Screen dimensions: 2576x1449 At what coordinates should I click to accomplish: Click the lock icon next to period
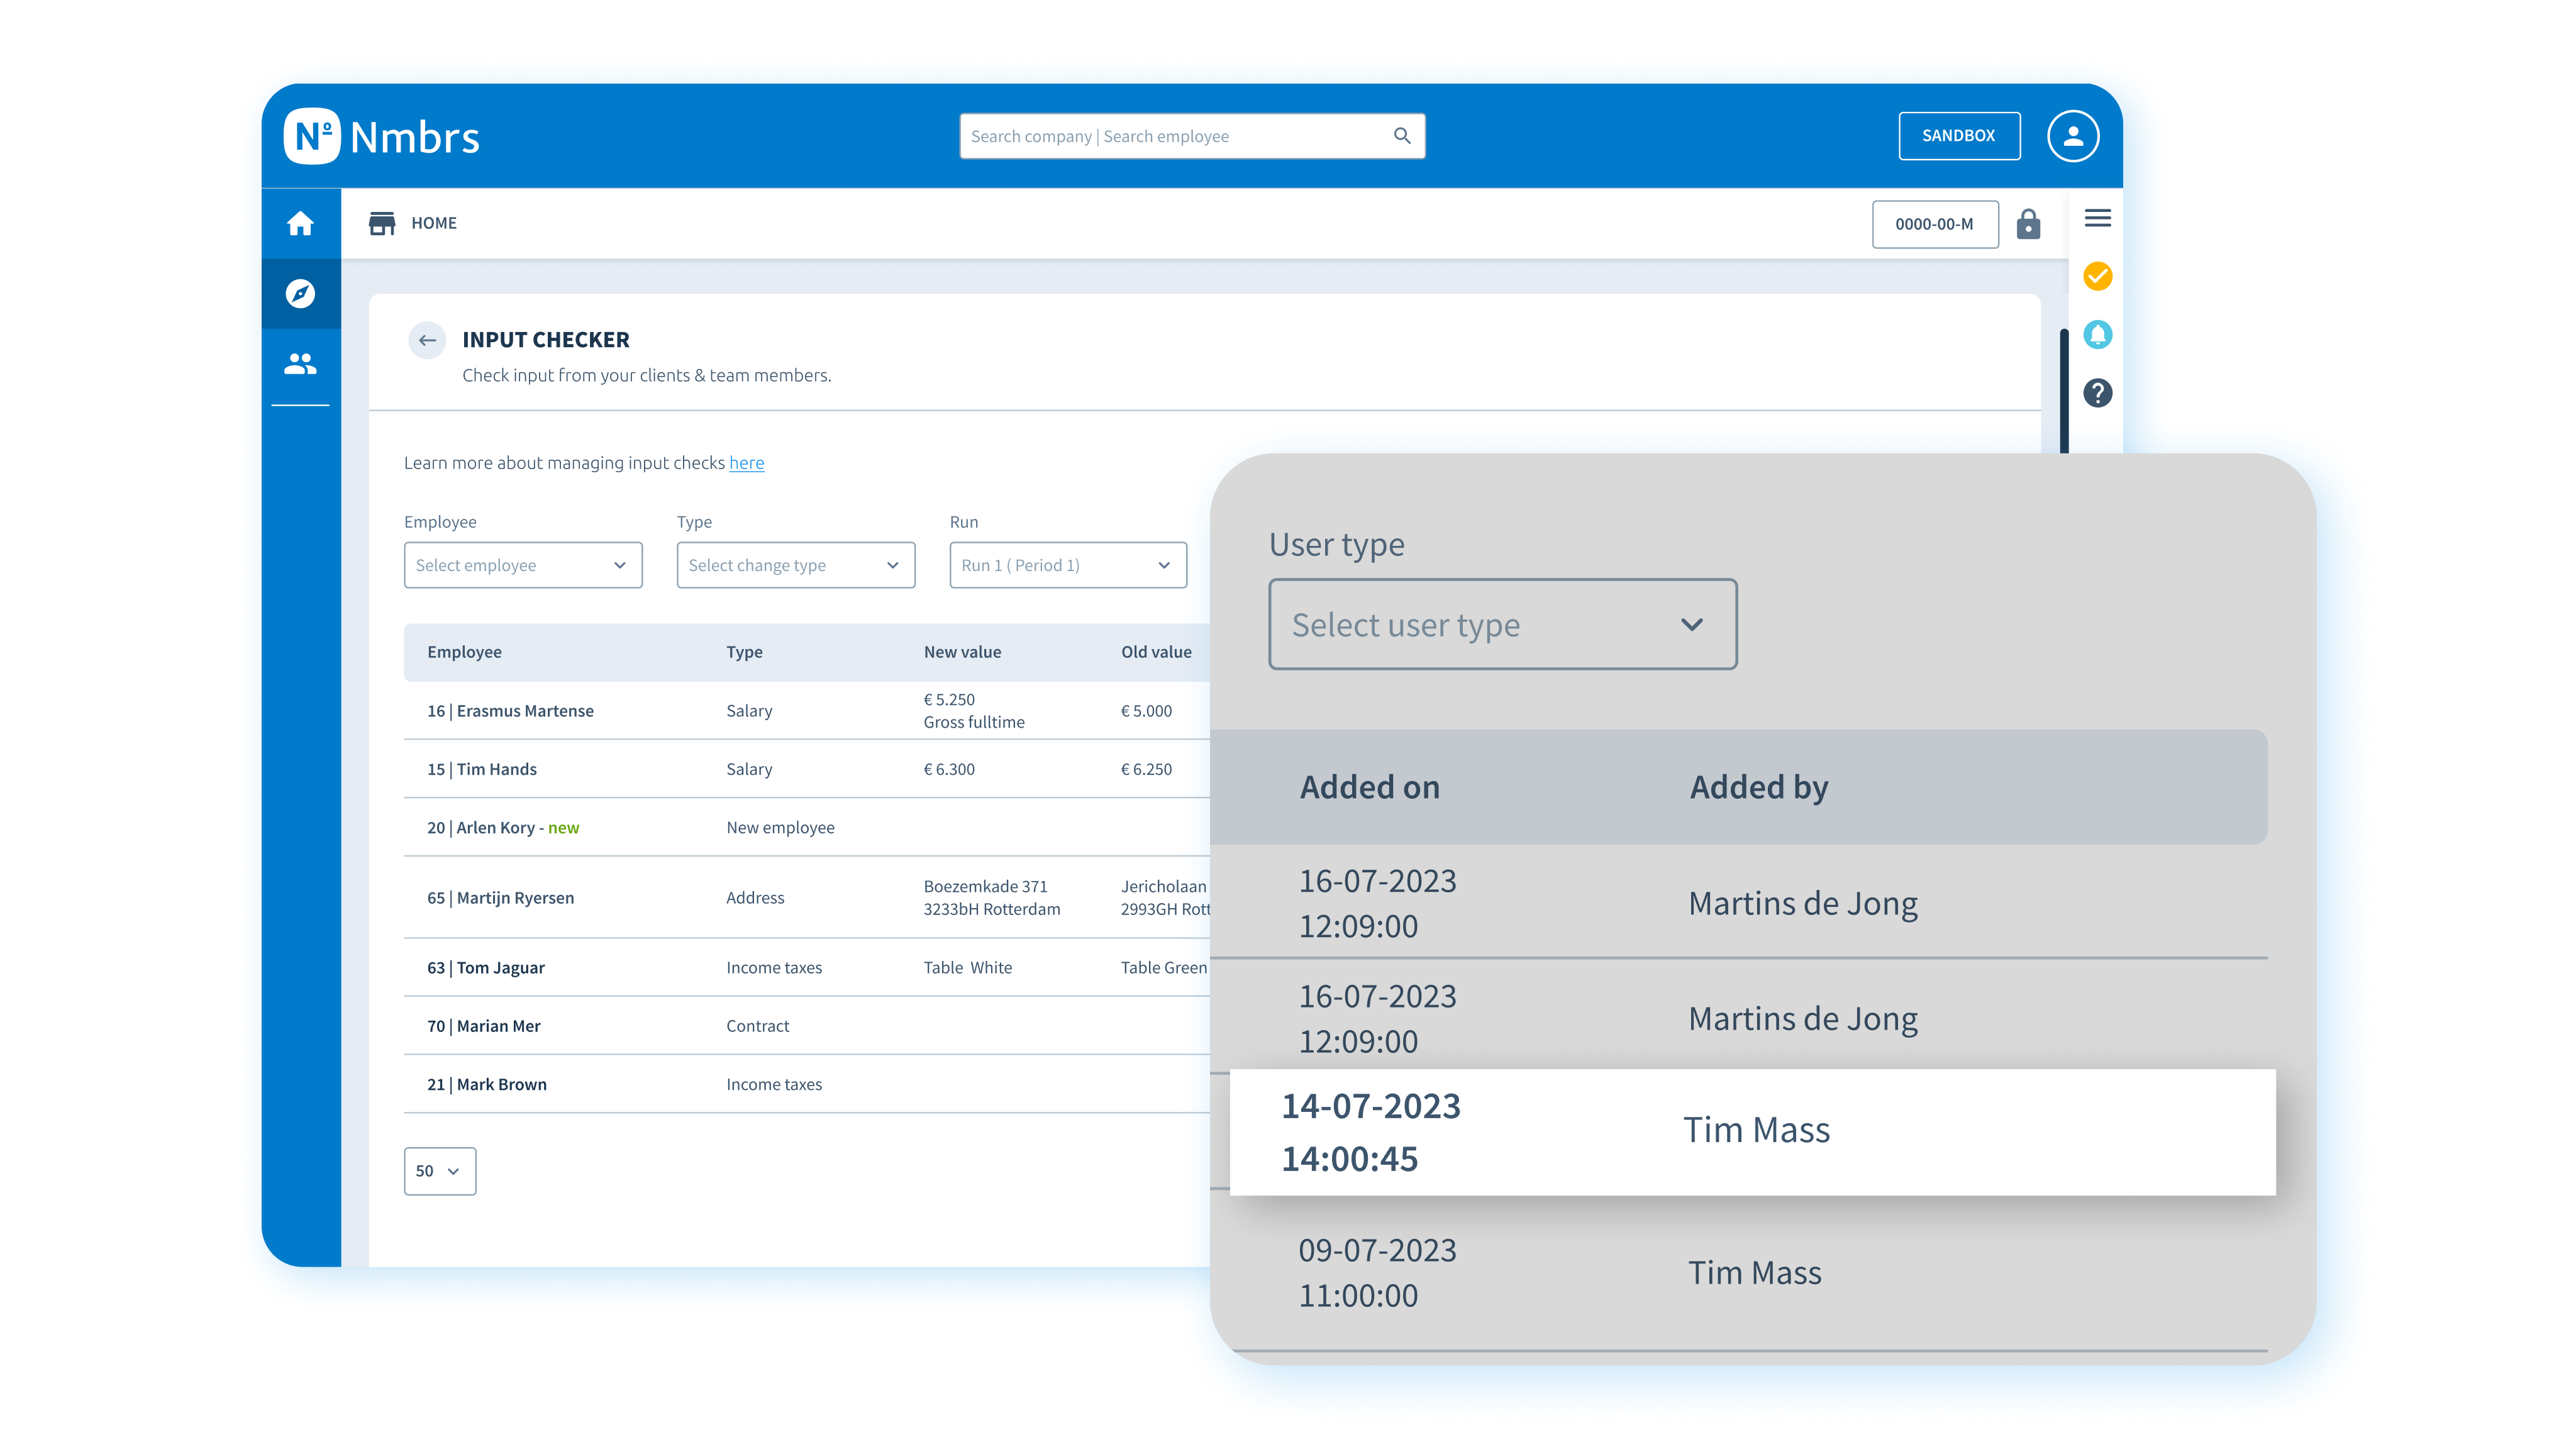(2028, 224)
